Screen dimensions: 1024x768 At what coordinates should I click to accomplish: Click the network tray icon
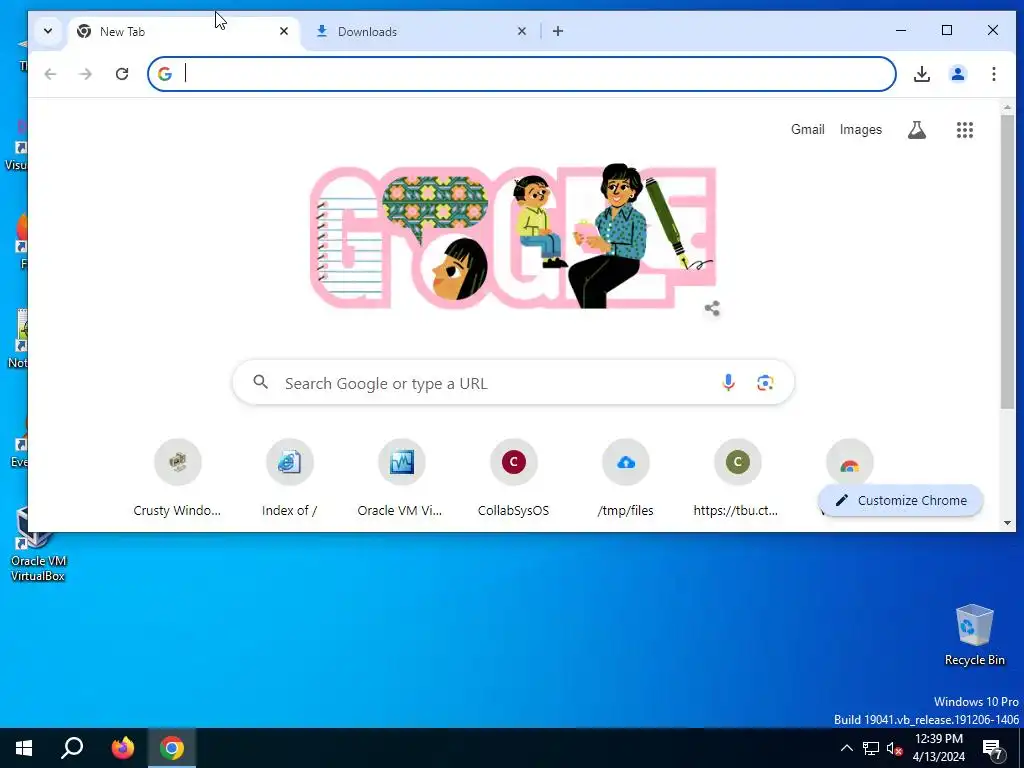click(871, 748)
